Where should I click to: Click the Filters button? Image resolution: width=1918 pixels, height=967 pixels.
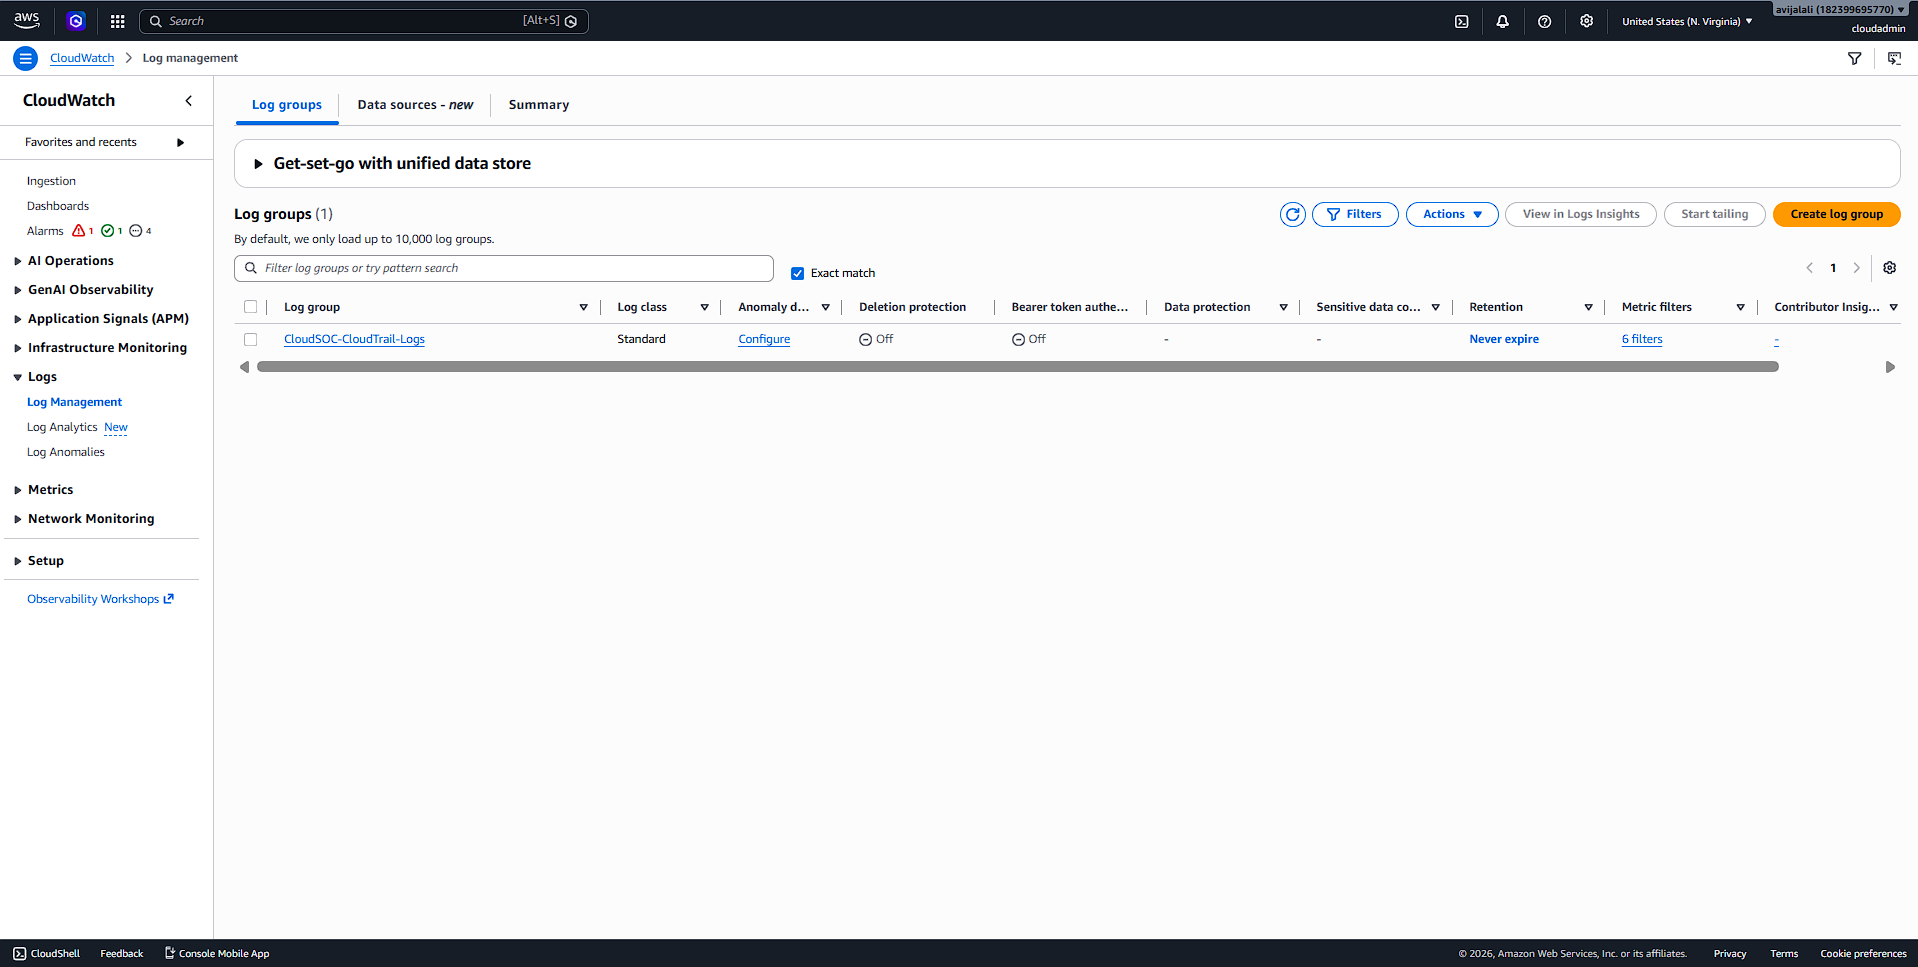tap(1355, 214)
